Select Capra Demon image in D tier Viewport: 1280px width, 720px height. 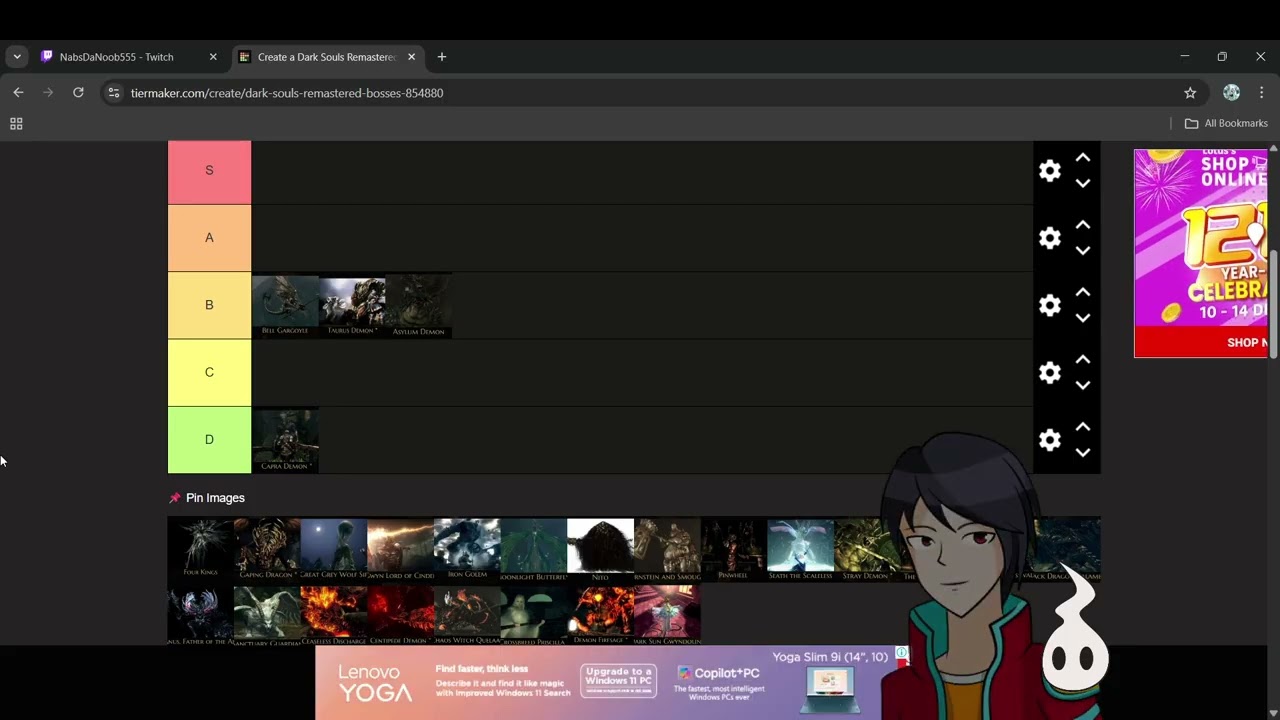(285, 440)
